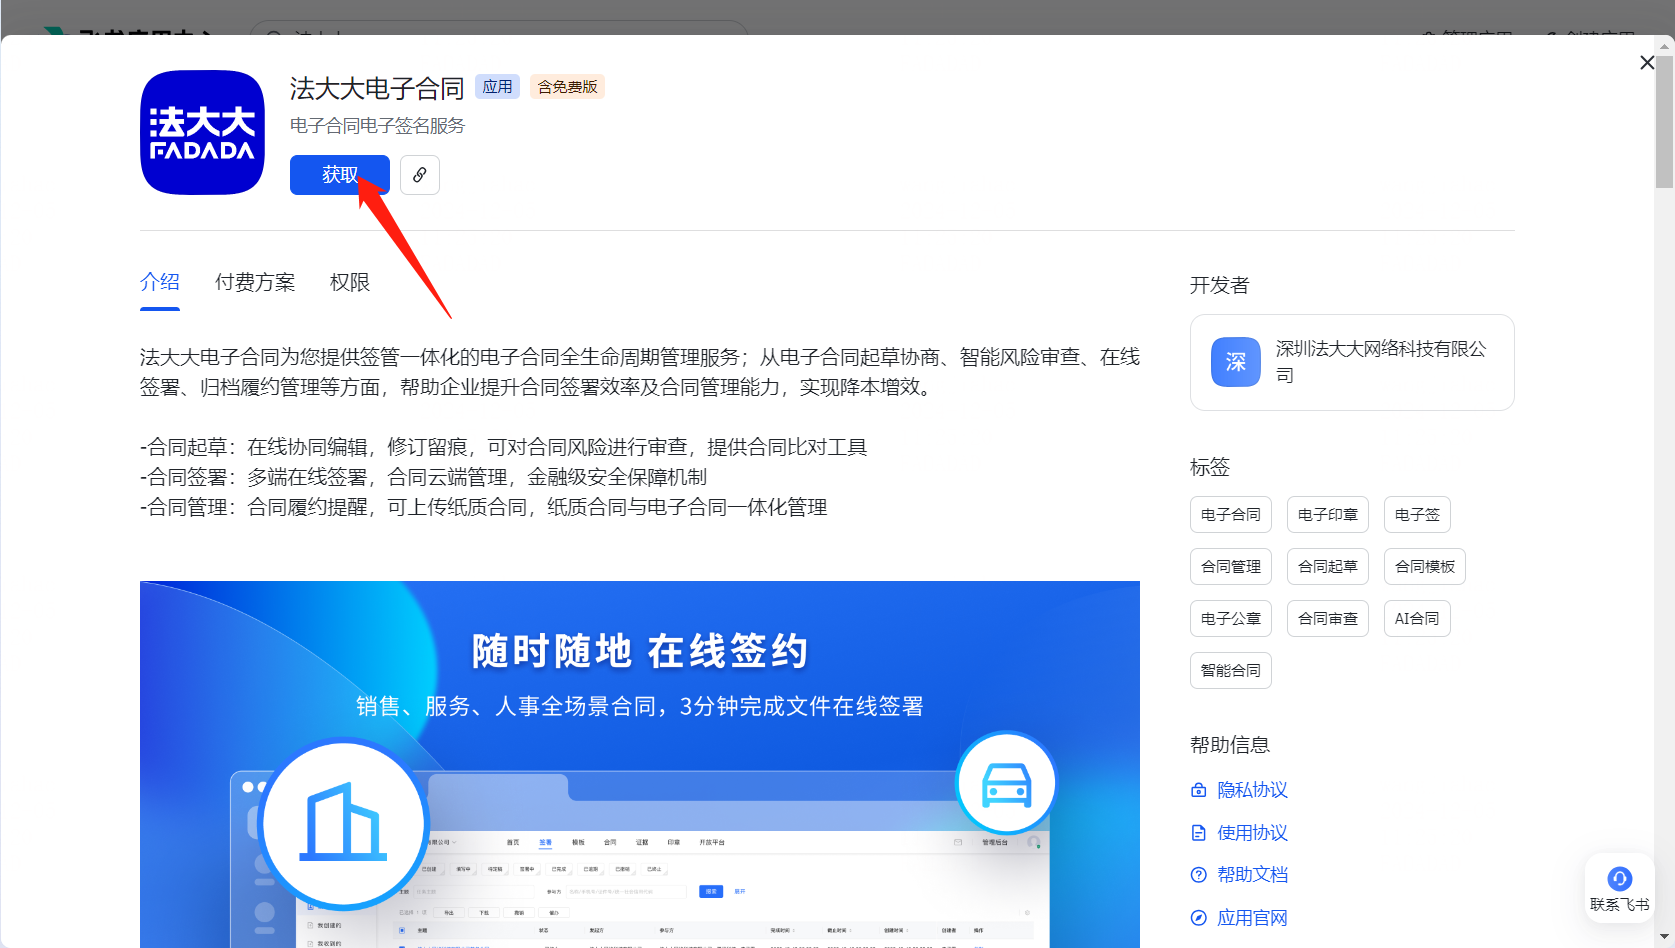
Task: Click the app title 法大大电子合同
Action: coord(377,88)
